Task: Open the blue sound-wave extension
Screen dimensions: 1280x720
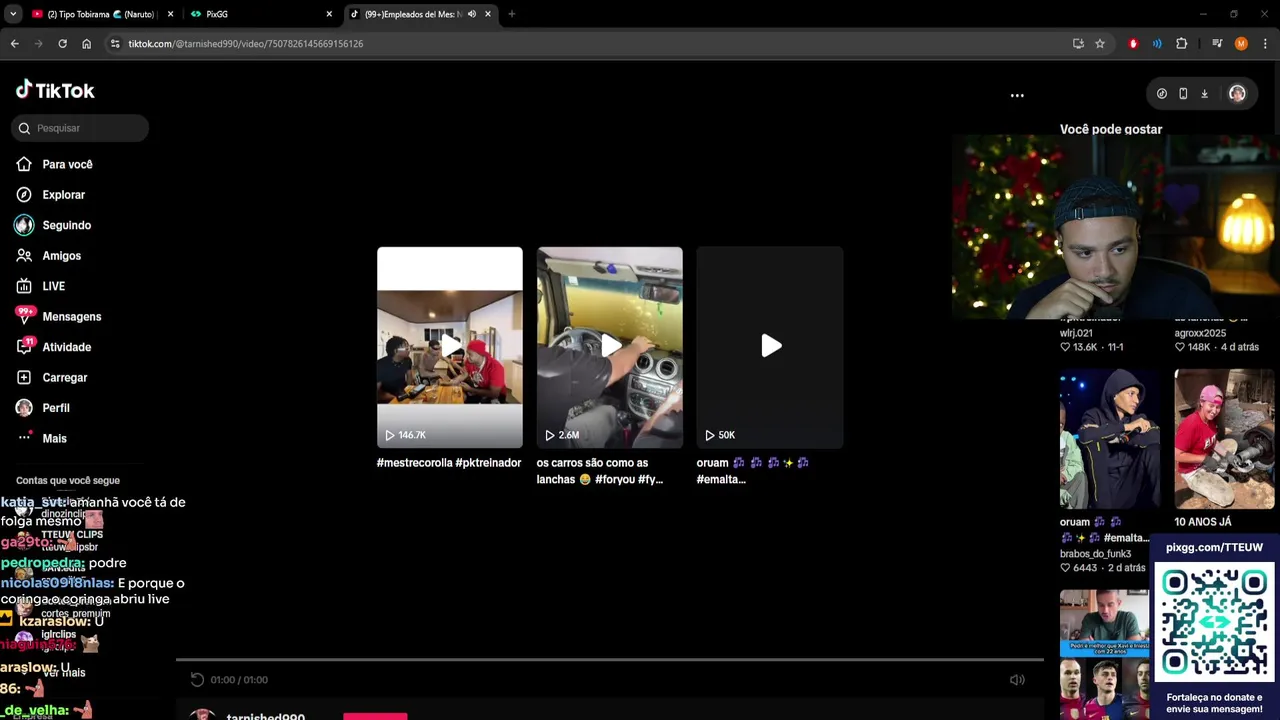Action: coord(1157,44)
